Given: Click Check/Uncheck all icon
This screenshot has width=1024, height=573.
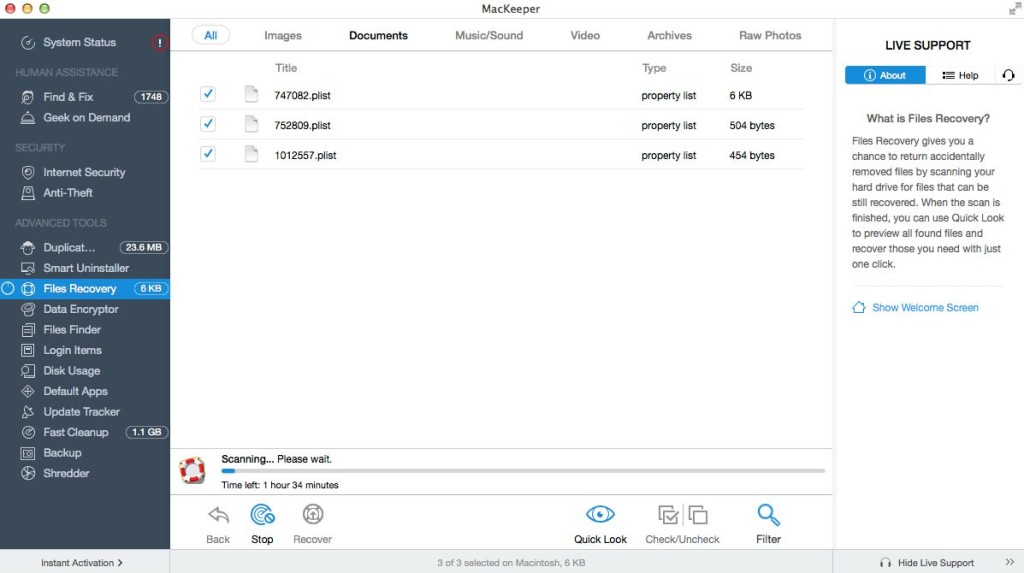Looking at the screenshot, I should [x=682, y=524].
